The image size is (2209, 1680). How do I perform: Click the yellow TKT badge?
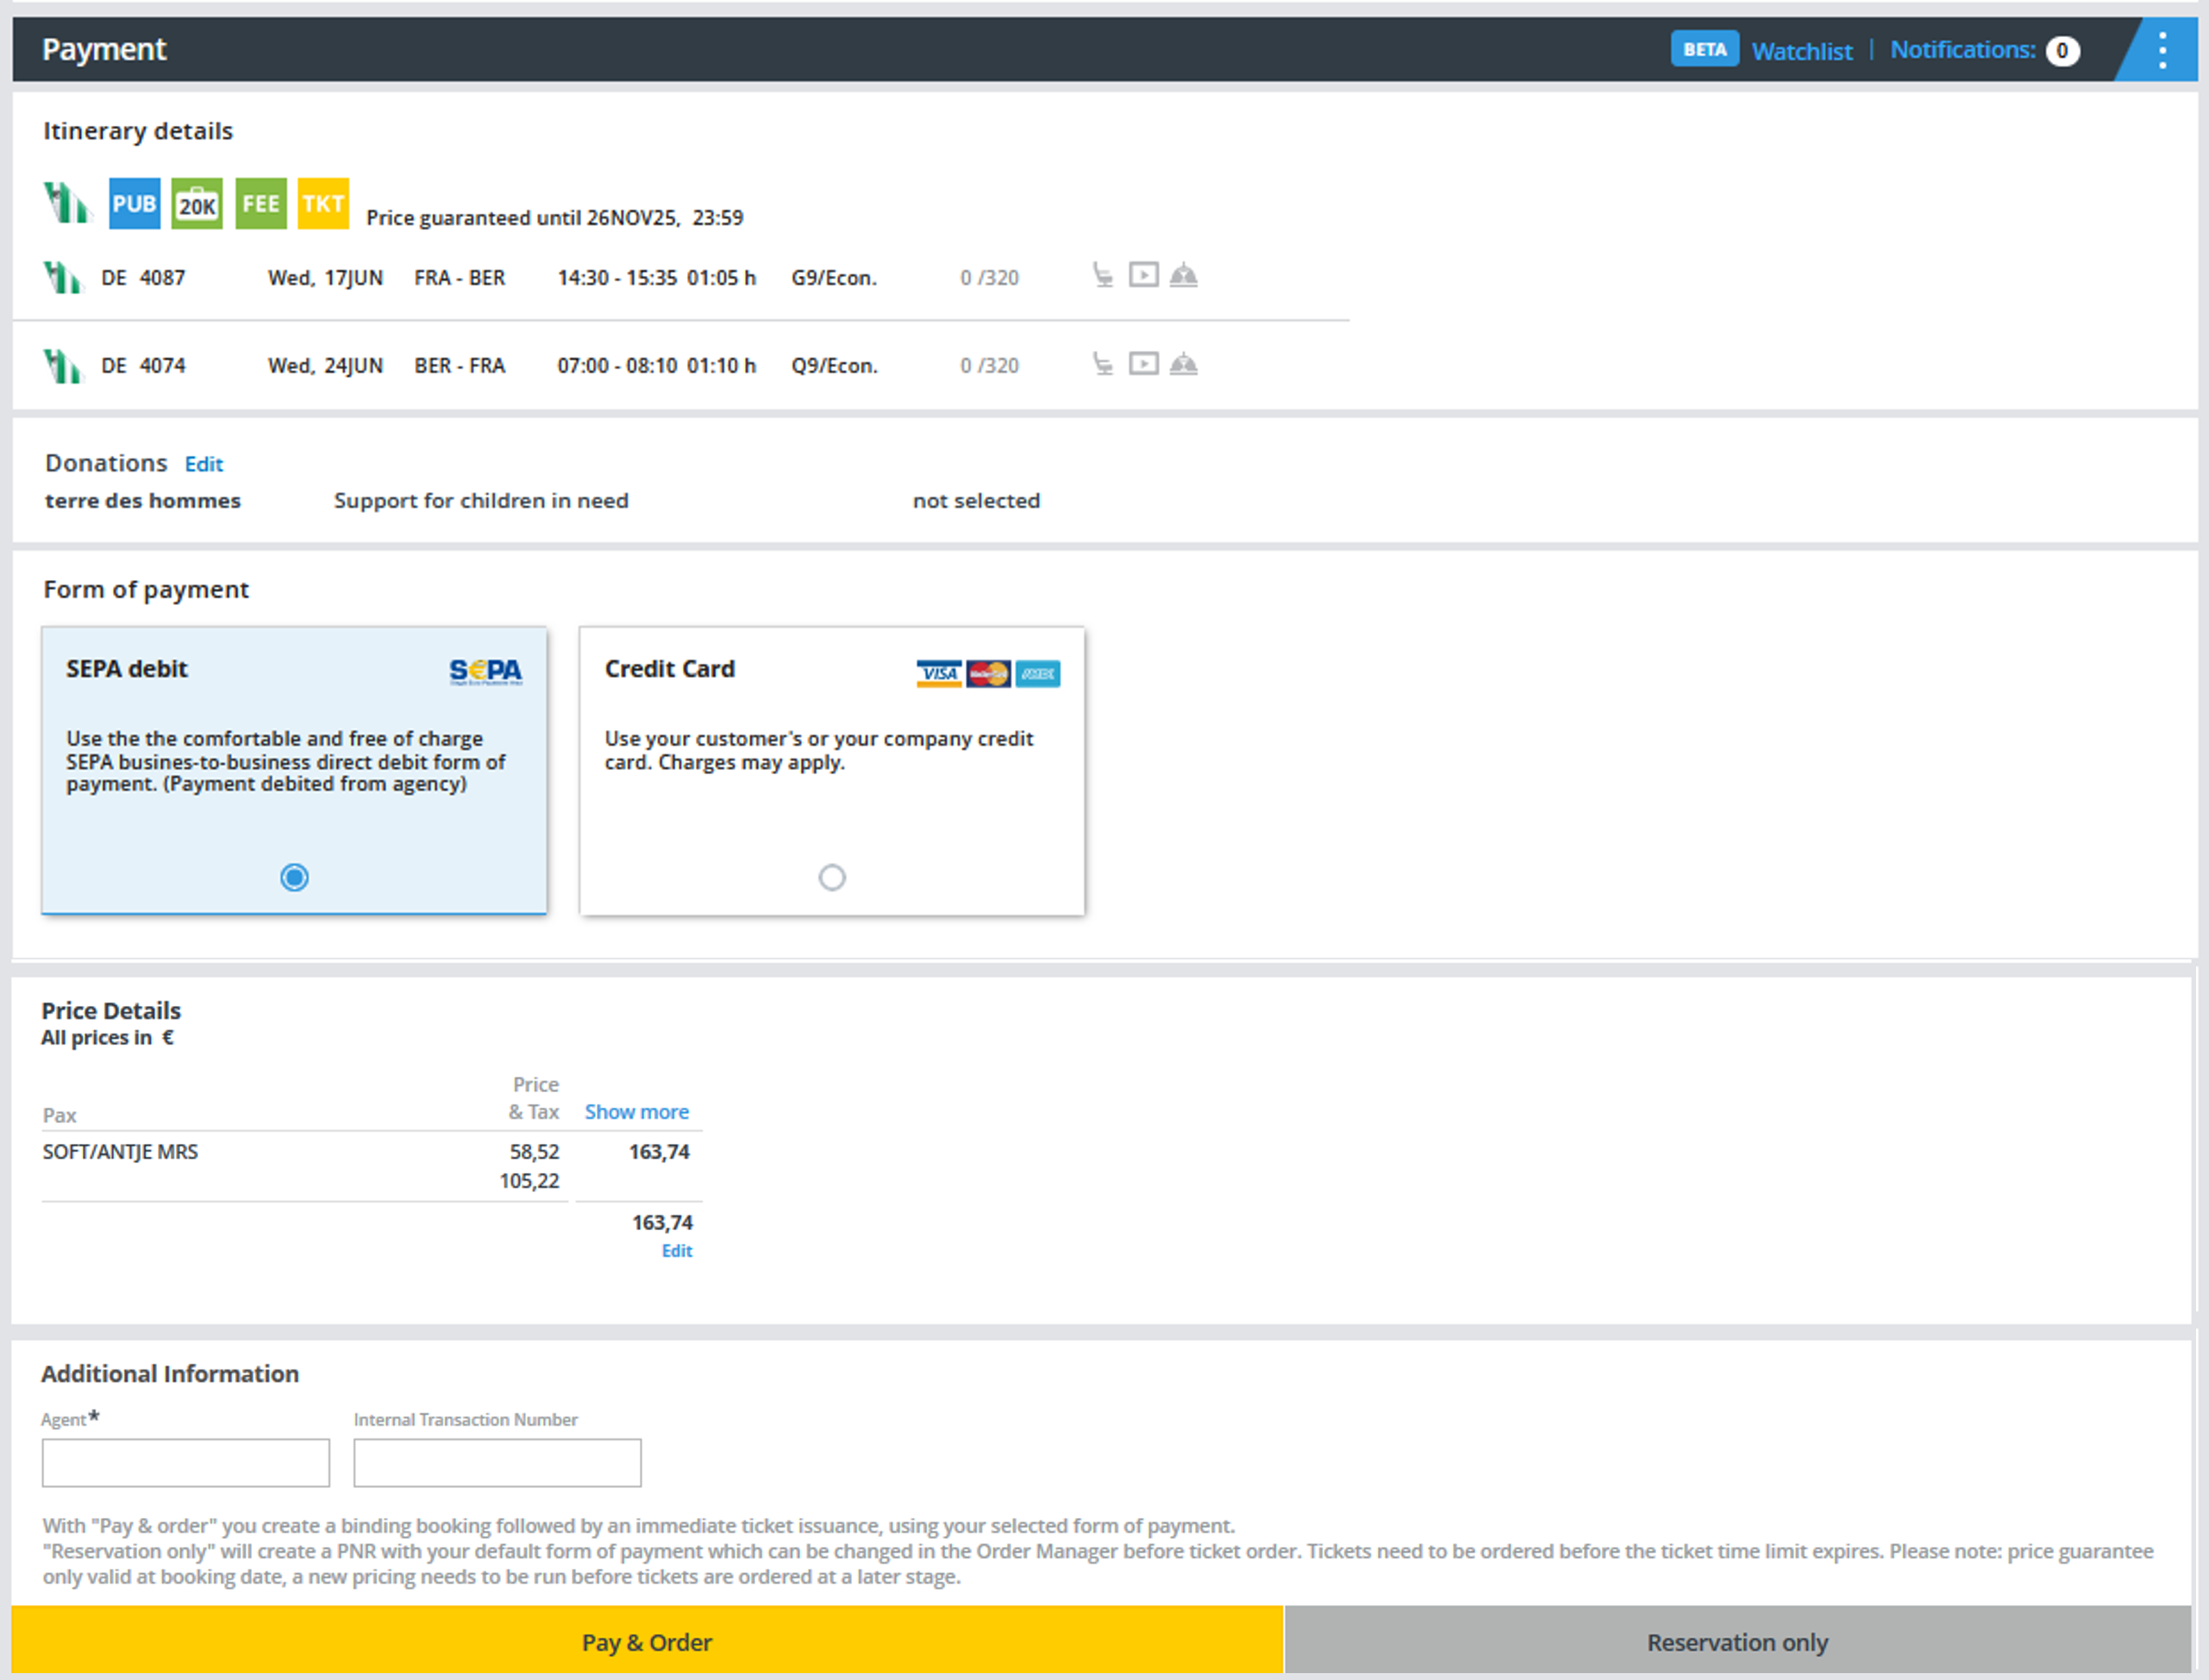pos(323,204)
